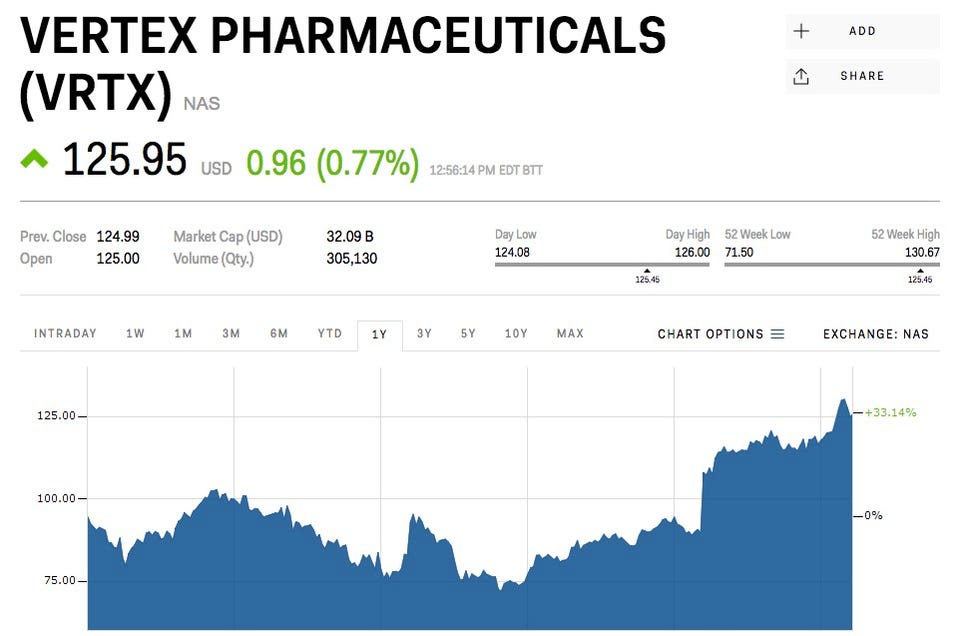This screenshot has height=636, width=960.
Task: Select the 3Y chart tab
Action: (424, 334)
